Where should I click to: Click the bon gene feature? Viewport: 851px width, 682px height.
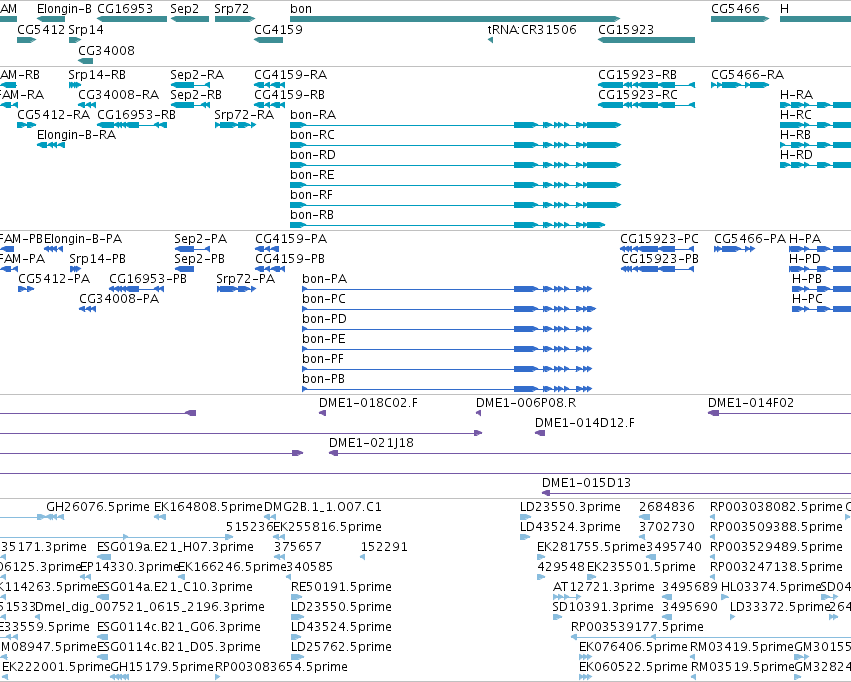(x=455, y=19)
